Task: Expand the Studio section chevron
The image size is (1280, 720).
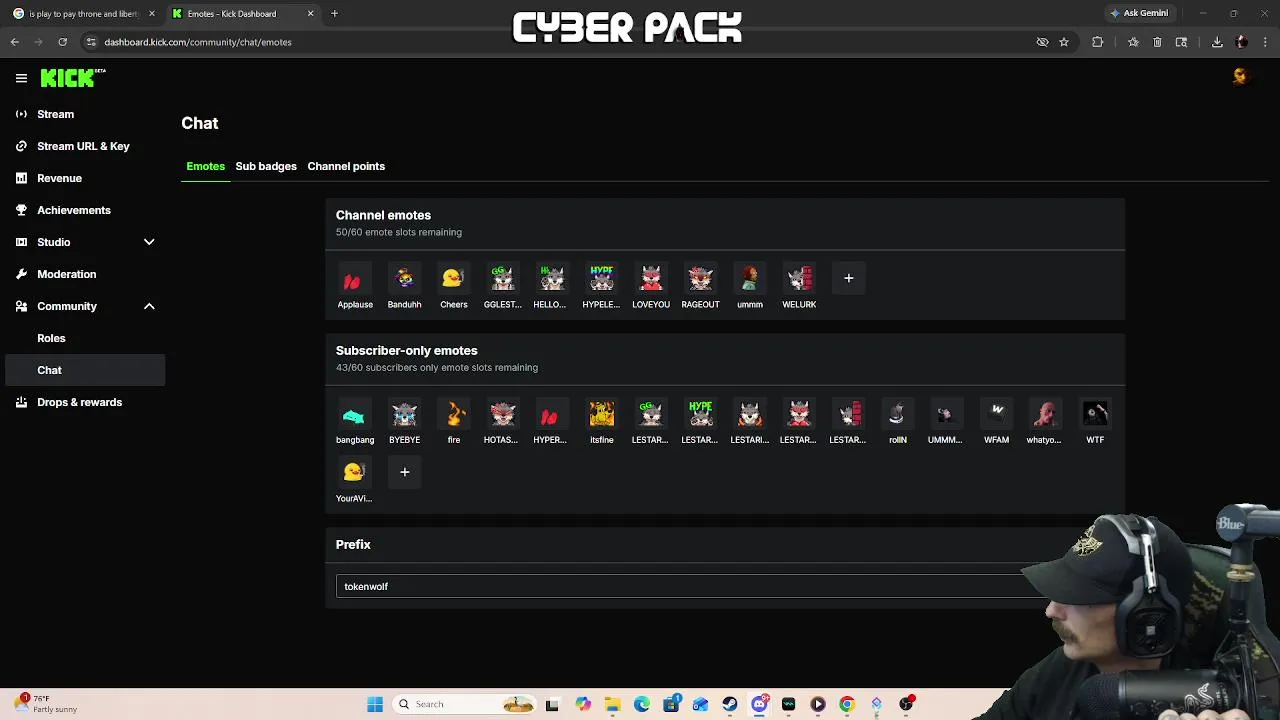Action: point(149,242)
